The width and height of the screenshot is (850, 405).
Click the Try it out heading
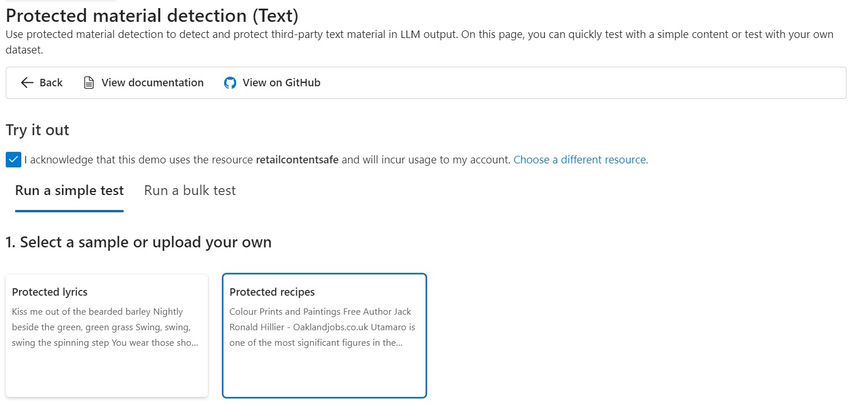pyautogui.click(x=37, y=131)
